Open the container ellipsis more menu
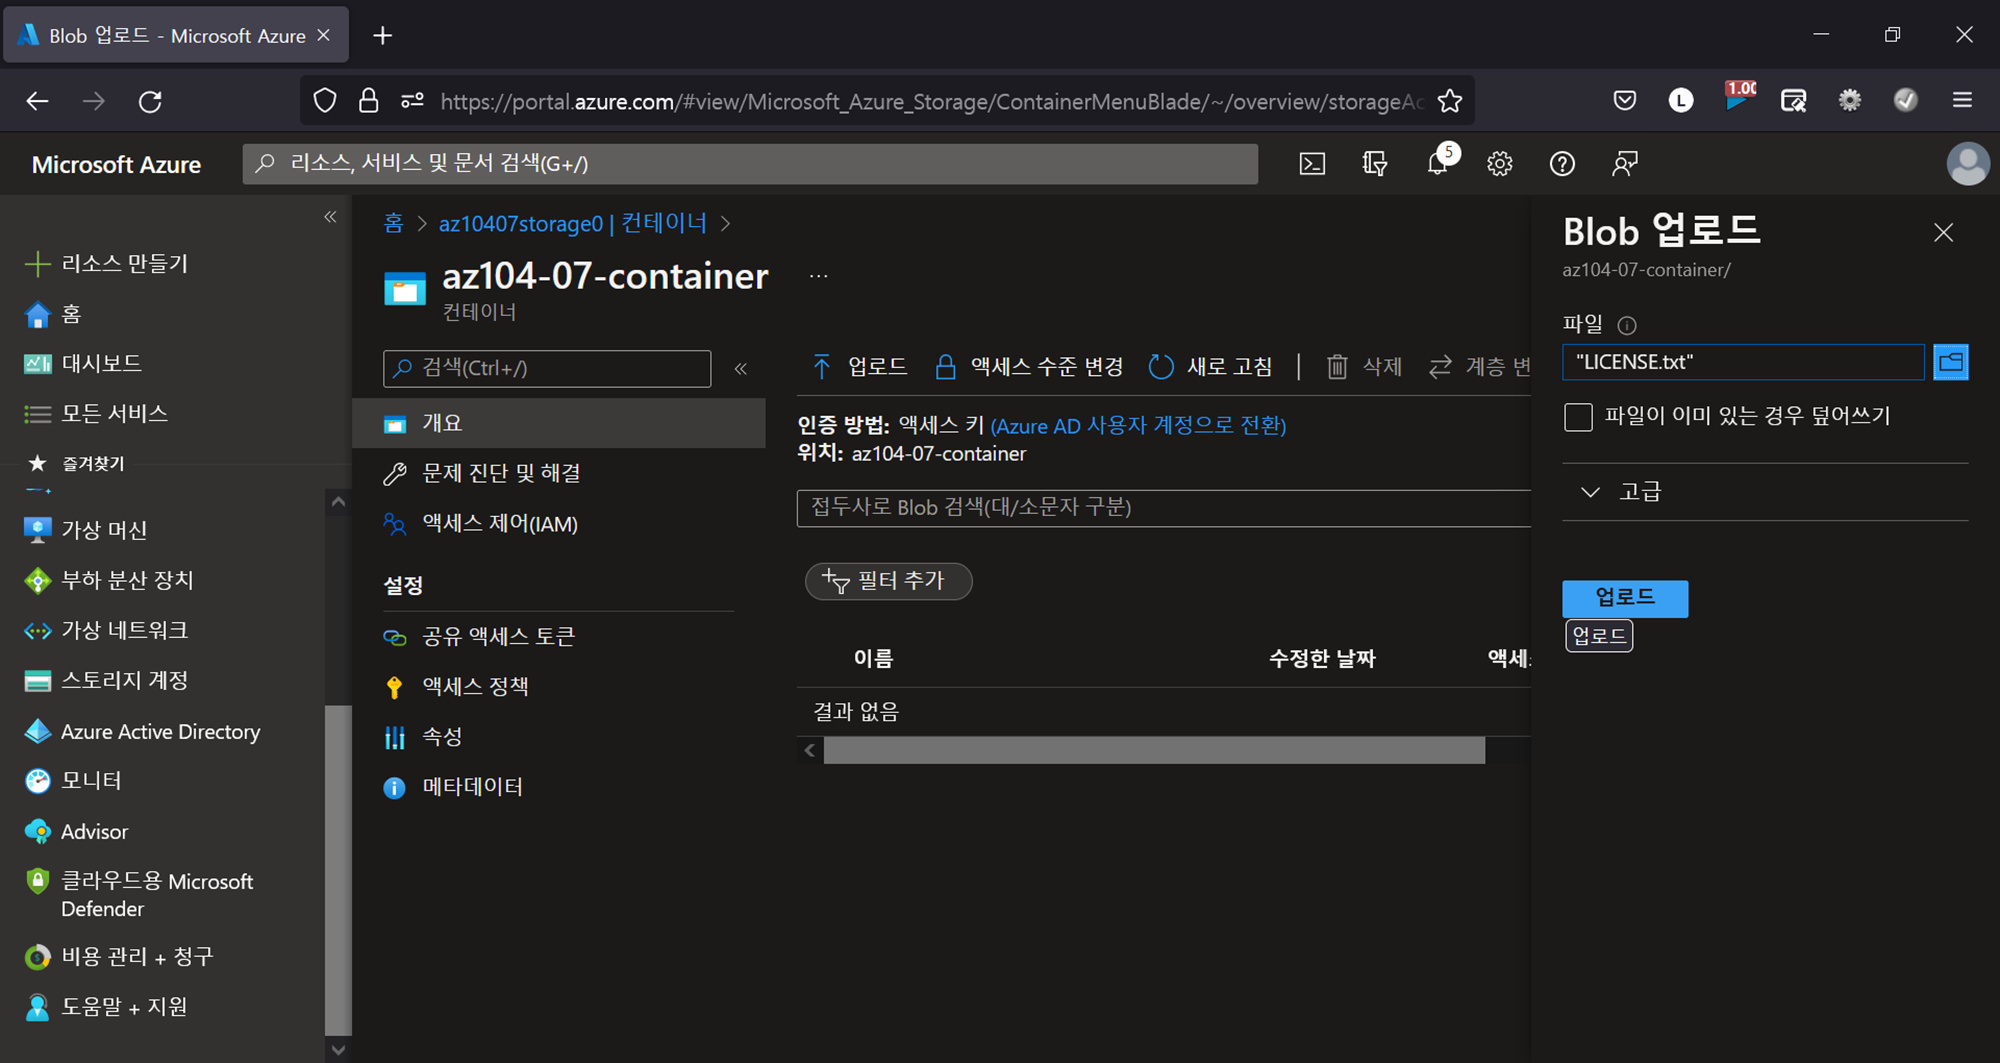Image resolution: width=2000 pixels, height=1063 pixels. [x=819, y=276]
